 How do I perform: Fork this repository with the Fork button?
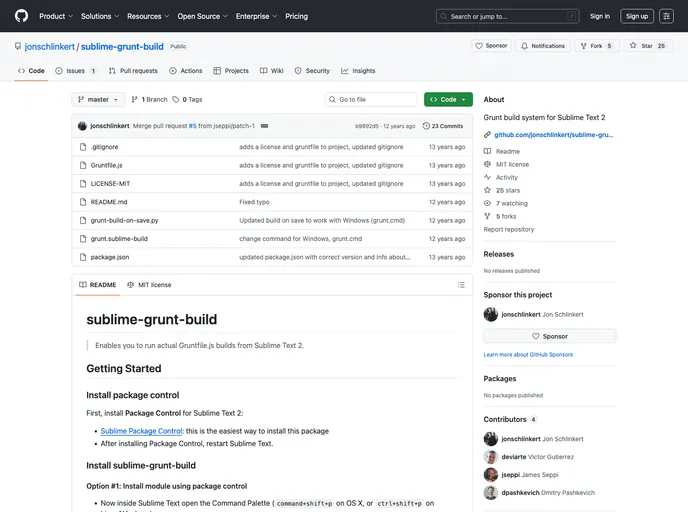(597, 46)
